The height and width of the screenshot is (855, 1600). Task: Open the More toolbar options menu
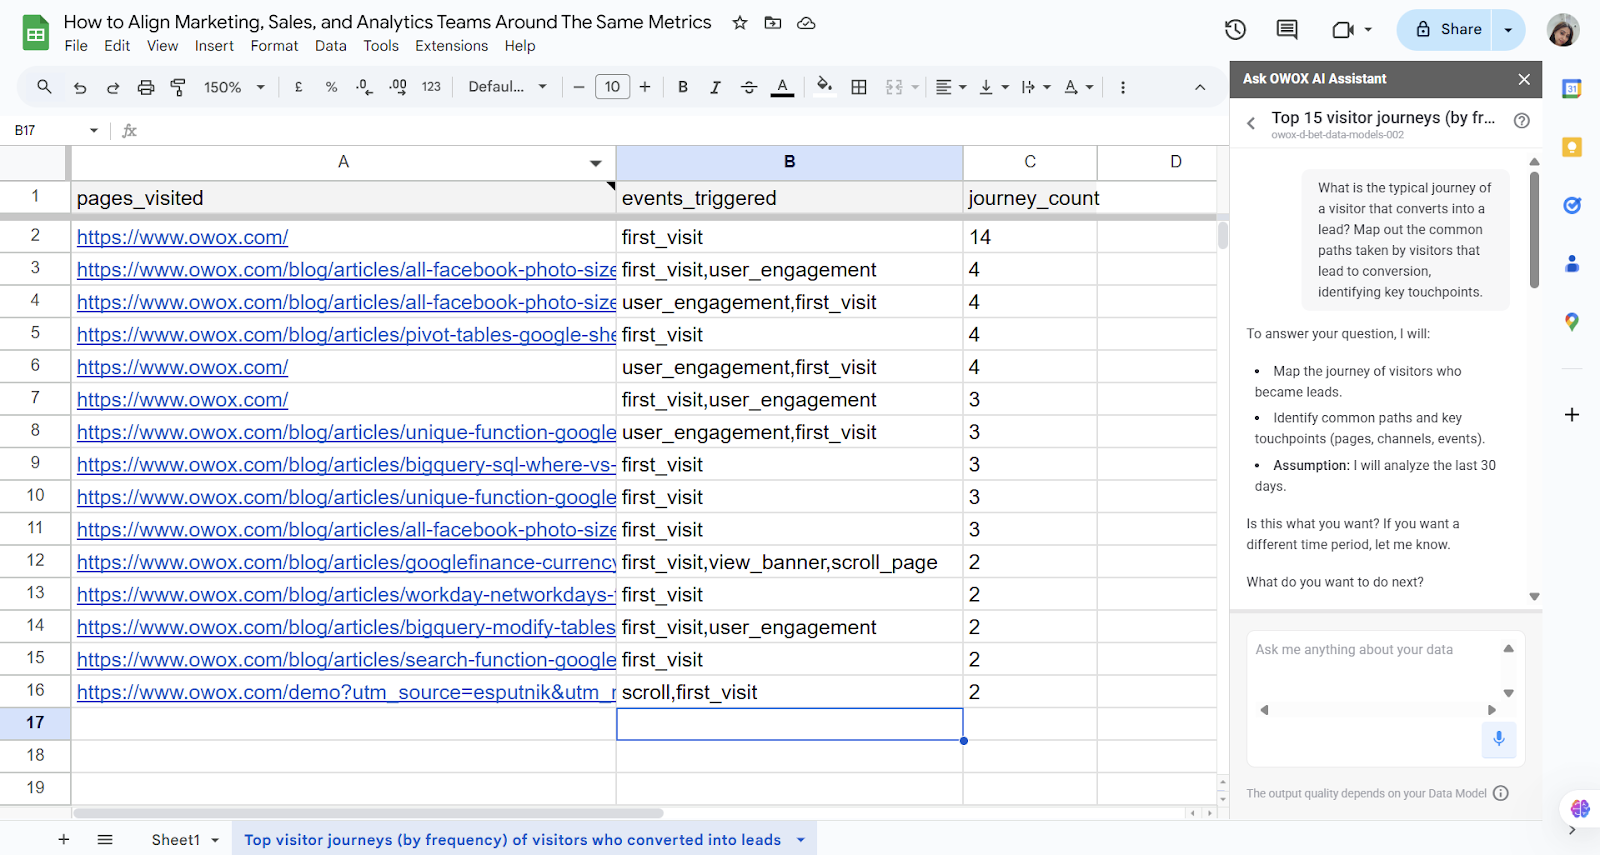pyautogui.click(x=1123, y=87)
